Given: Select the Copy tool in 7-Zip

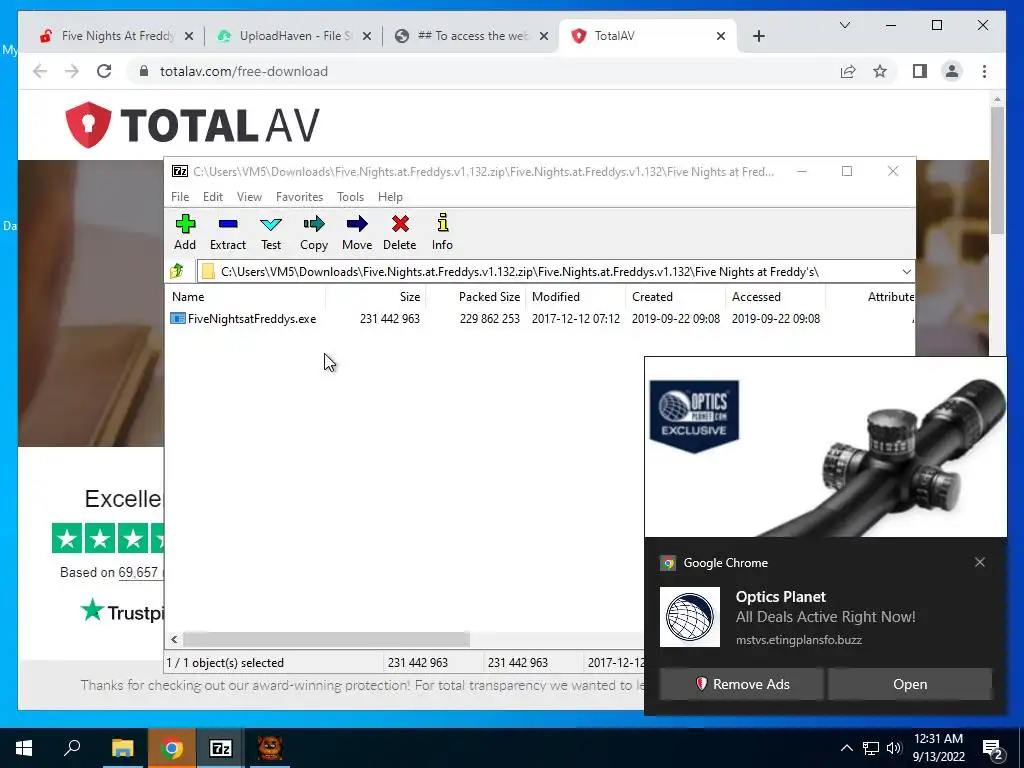Looking at the screenshot, I should (x=313, y=232).
